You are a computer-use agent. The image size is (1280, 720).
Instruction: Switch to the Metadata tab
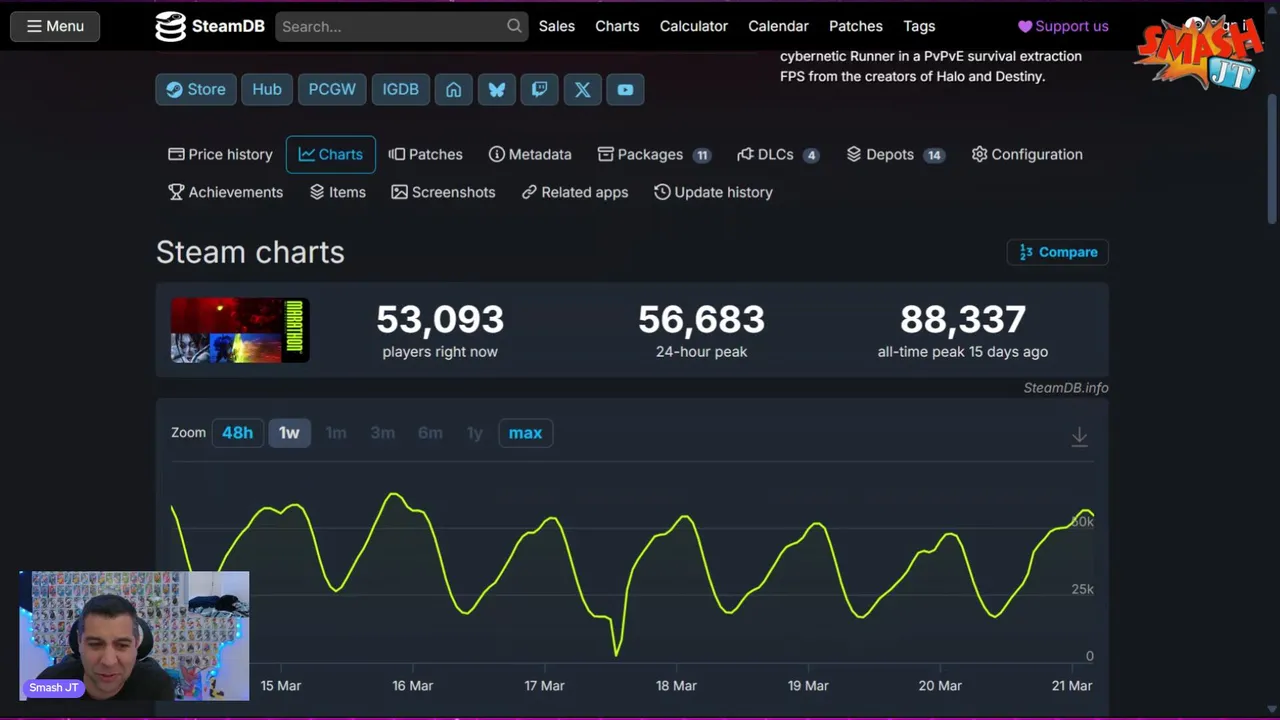pyautogui.click(x=530, y=154)
